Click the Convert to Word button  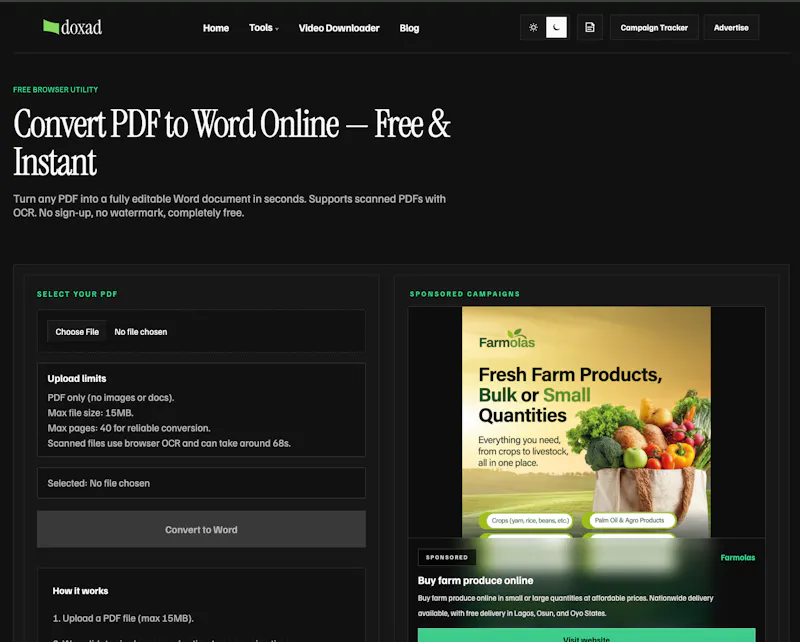tap(202, 529)
